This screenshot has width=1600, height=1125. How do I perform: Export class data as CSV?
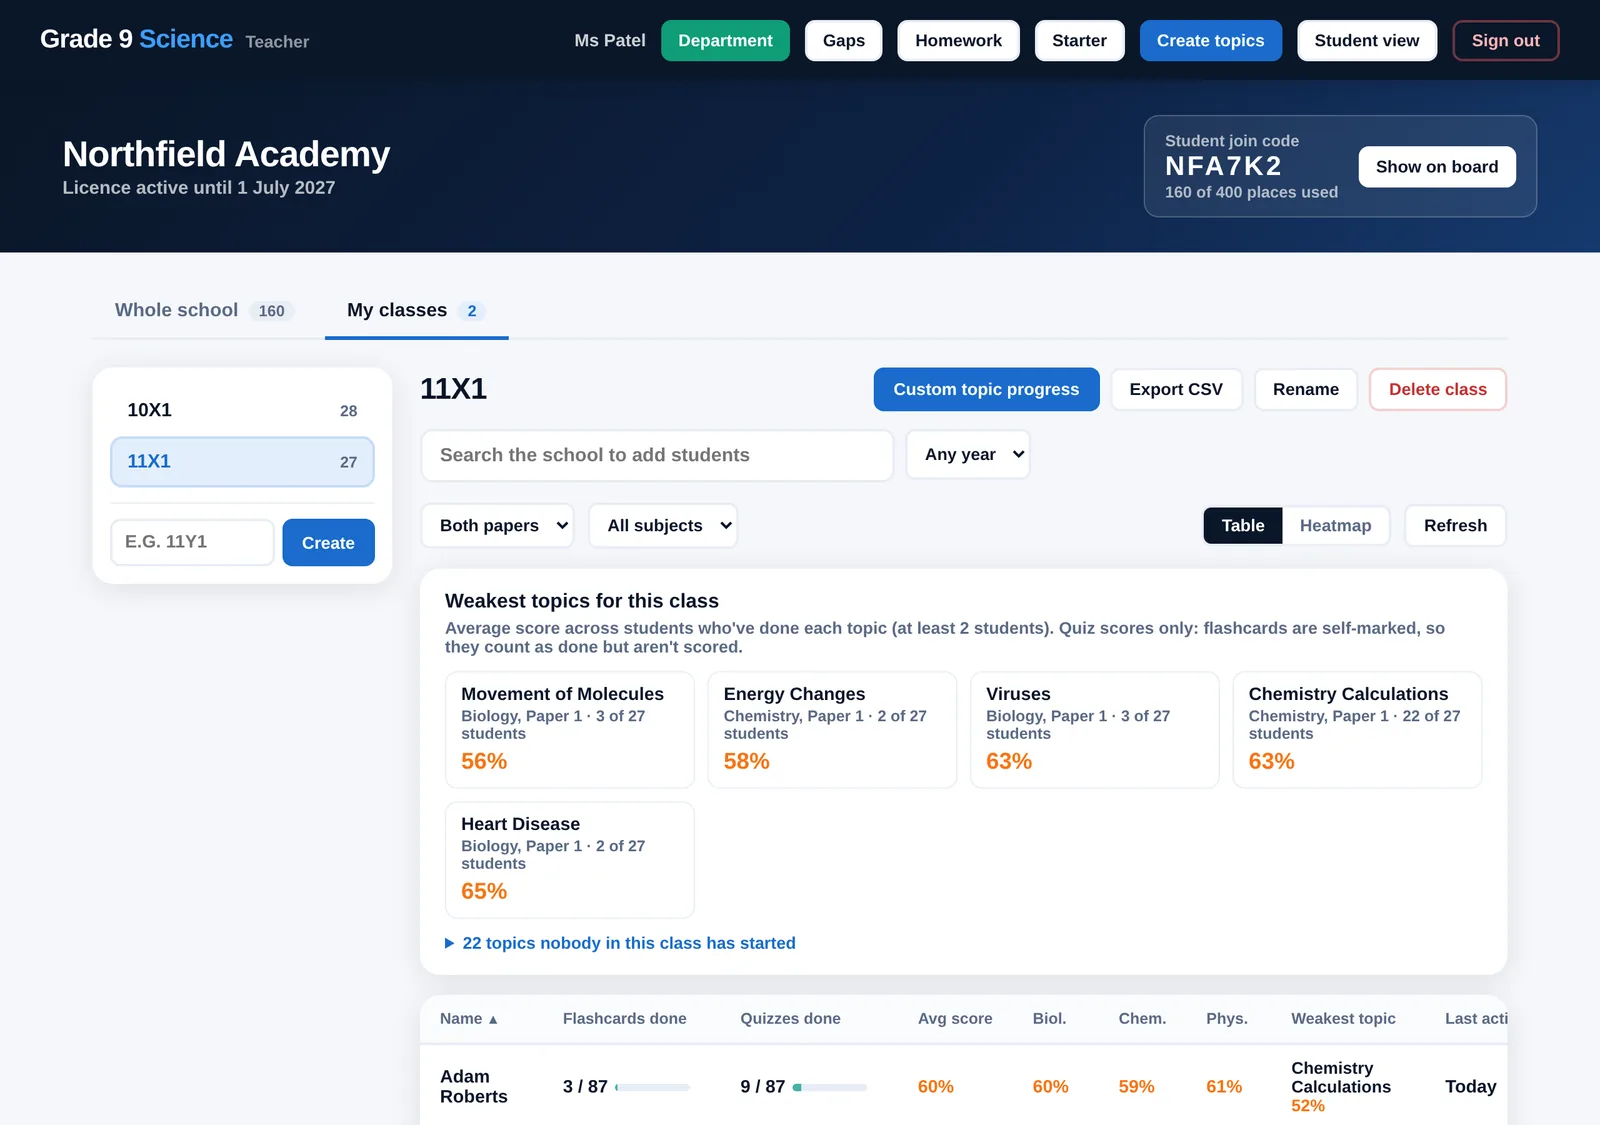[x=1176, y=389]
